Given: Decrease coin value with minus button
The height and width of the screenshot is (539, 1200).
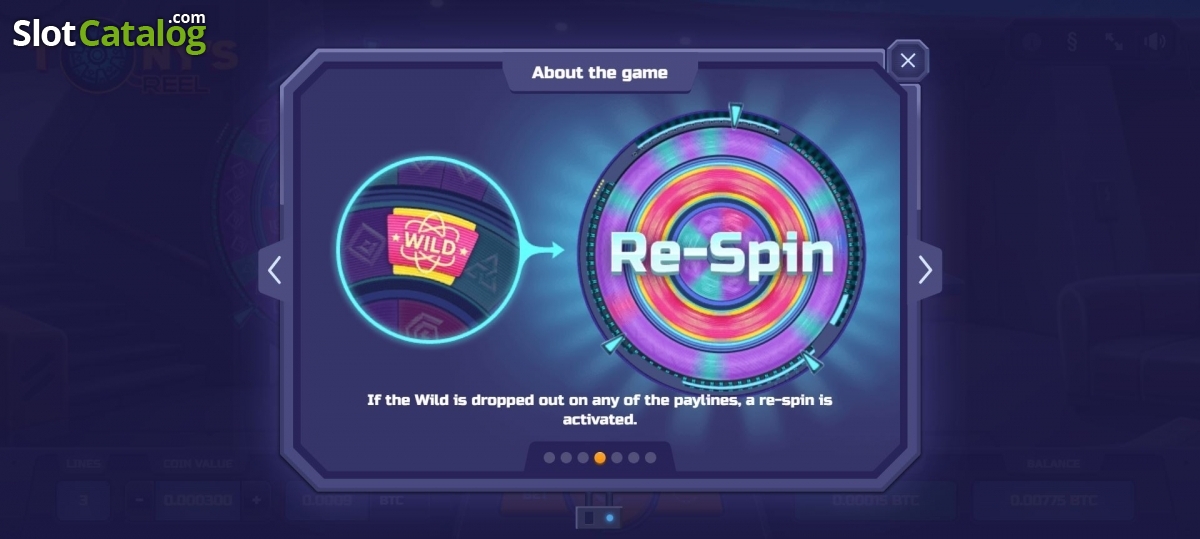Looking at the screenshot, I should [x=141, y=499].
